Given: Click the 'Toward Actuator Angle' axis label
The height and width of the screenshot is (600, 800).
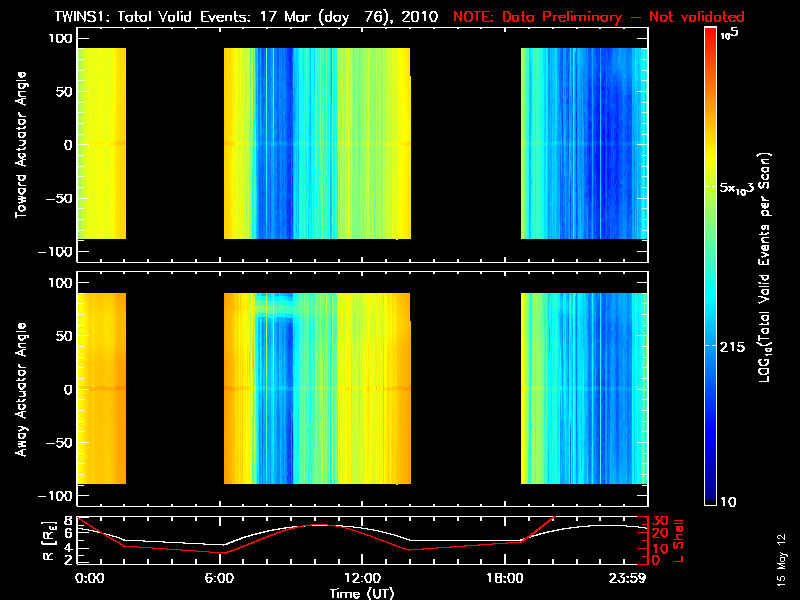Looking at the screenshot, I should coord(21,145).
